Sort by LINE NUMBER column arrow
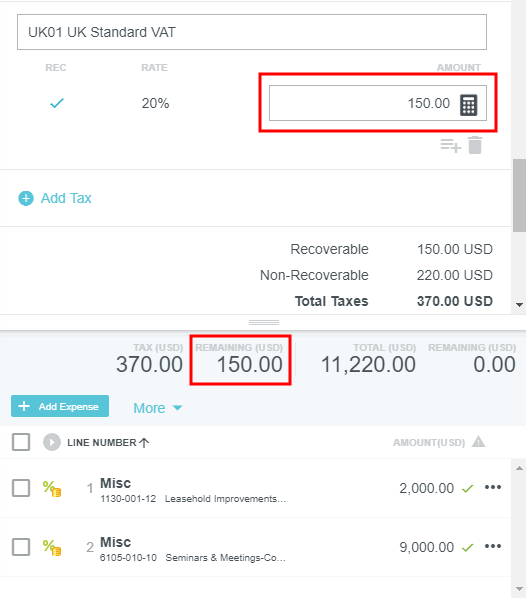The width and height of the screenshot is (526, 598). pos(144,443)
